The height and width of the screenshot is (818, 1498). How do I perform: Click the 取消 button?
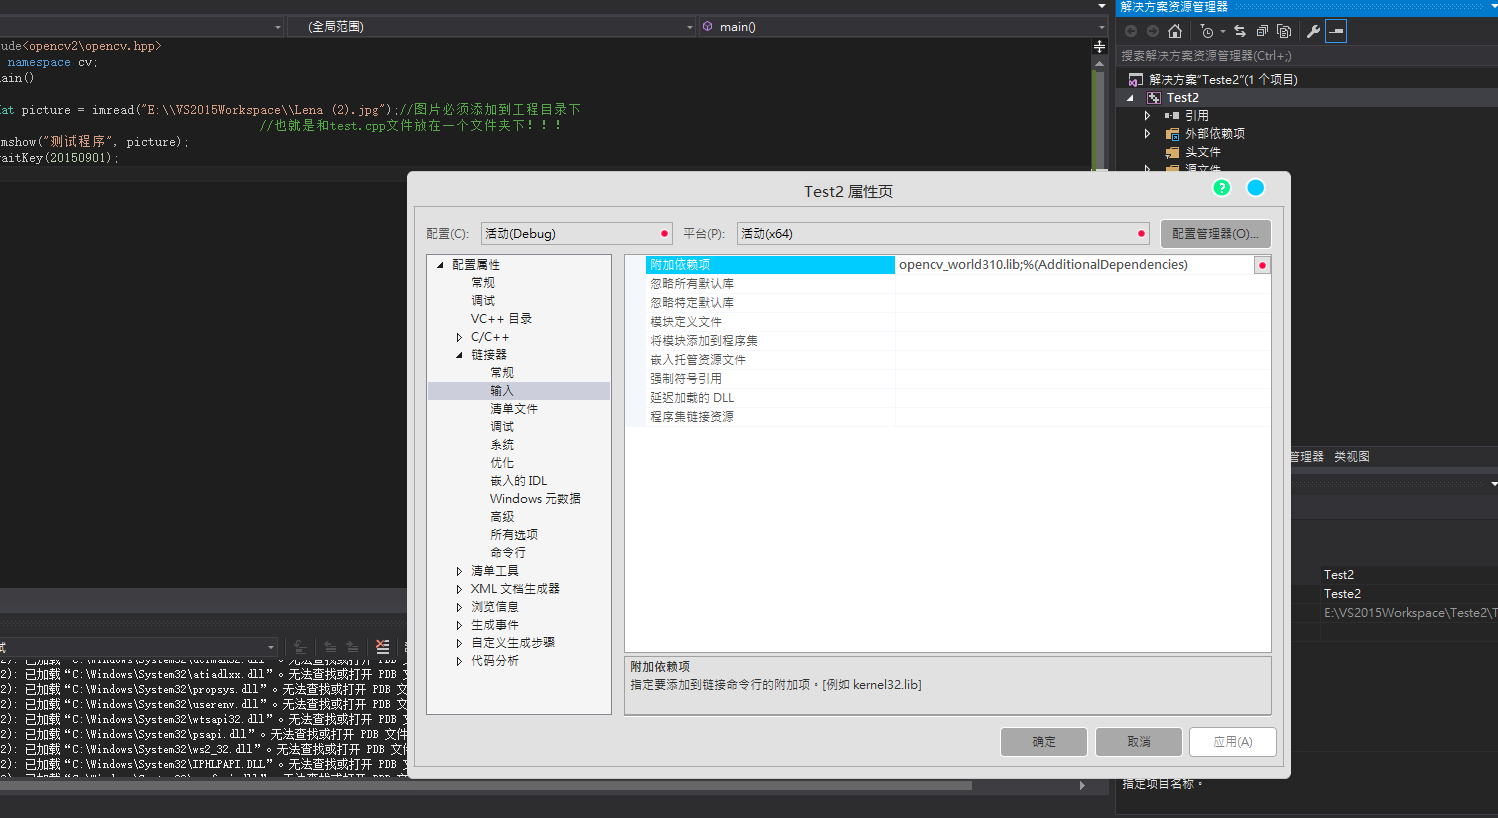point(1138,742)
